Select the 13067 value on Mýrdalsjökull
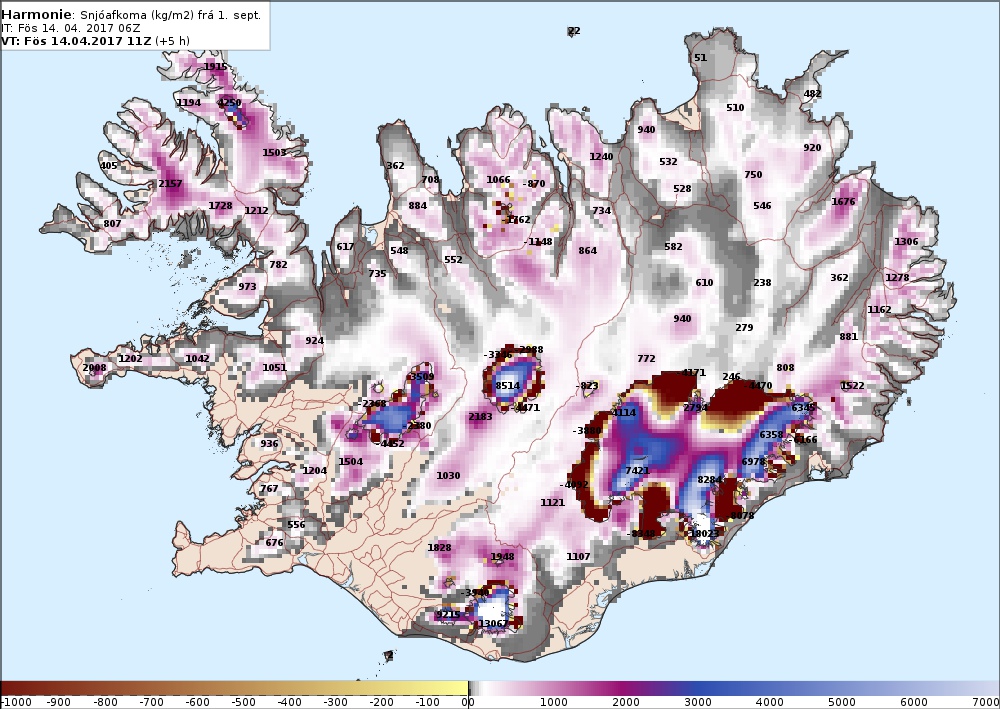The width and height of the screenshot is (1000, 709). (x=493, y=624)
